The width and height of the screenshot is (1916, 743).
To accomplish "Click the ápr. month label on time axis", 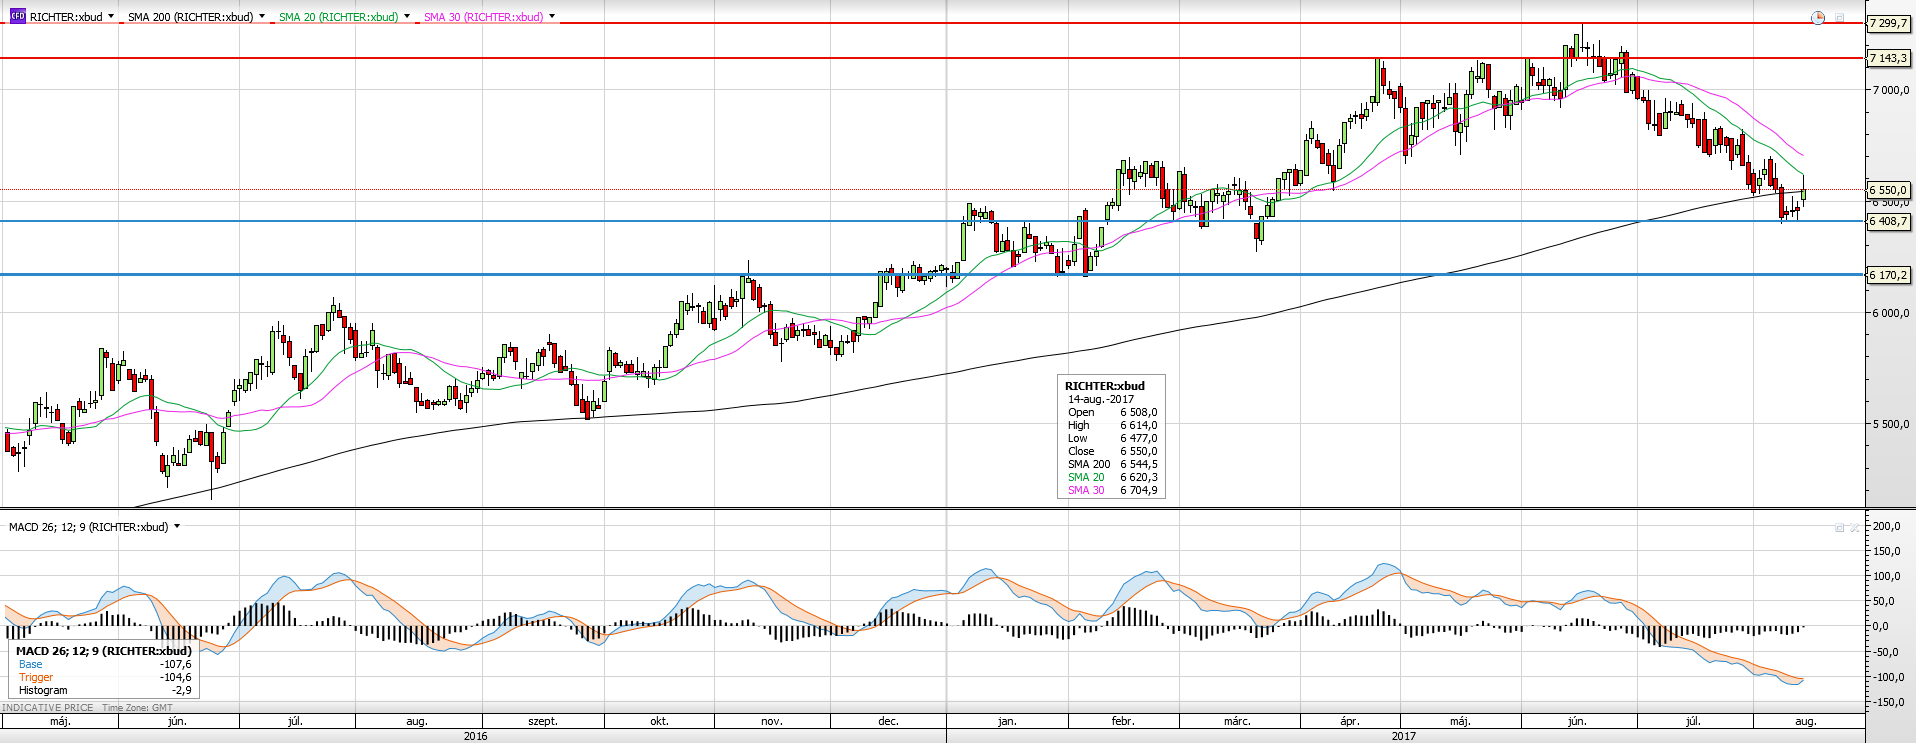I will [1349, 721].
